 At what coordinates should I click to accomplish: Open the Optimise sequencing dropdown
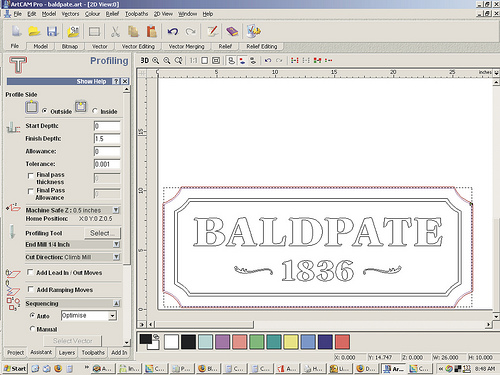pyautogui.click(x=113, y=315)
